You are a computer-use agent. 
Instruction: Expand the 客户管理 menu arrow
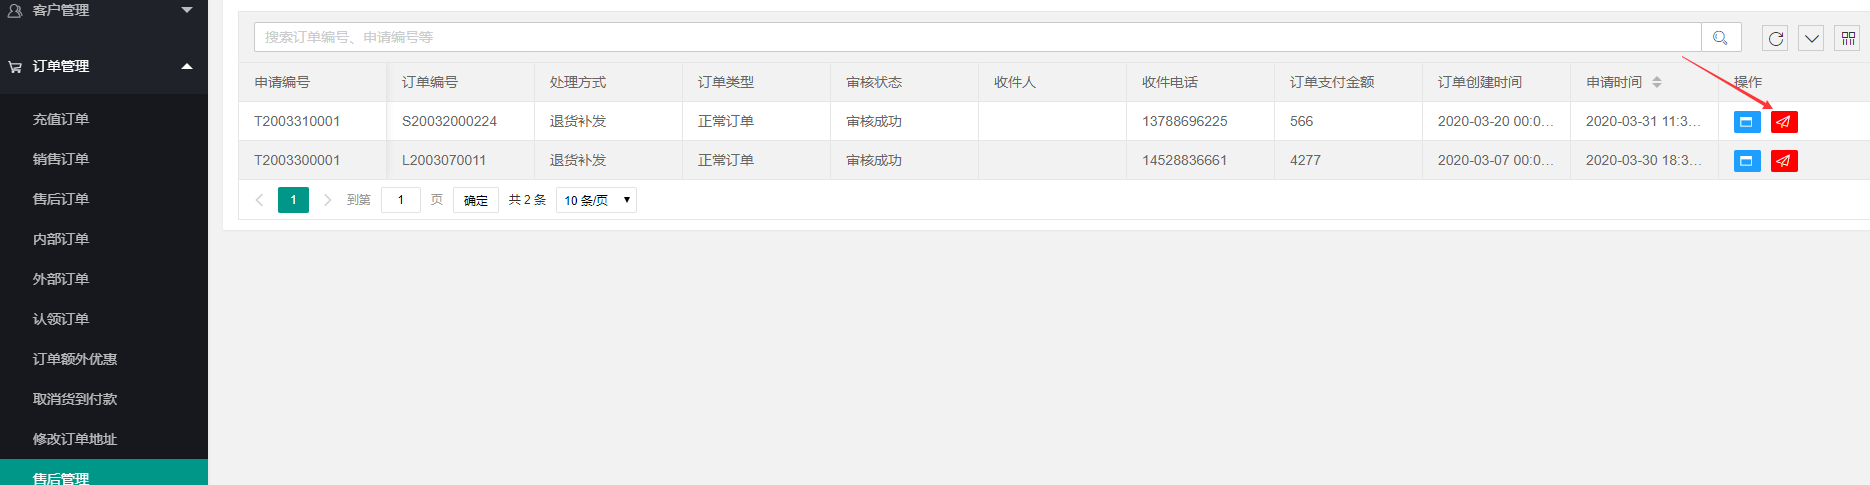pos(187,10)
